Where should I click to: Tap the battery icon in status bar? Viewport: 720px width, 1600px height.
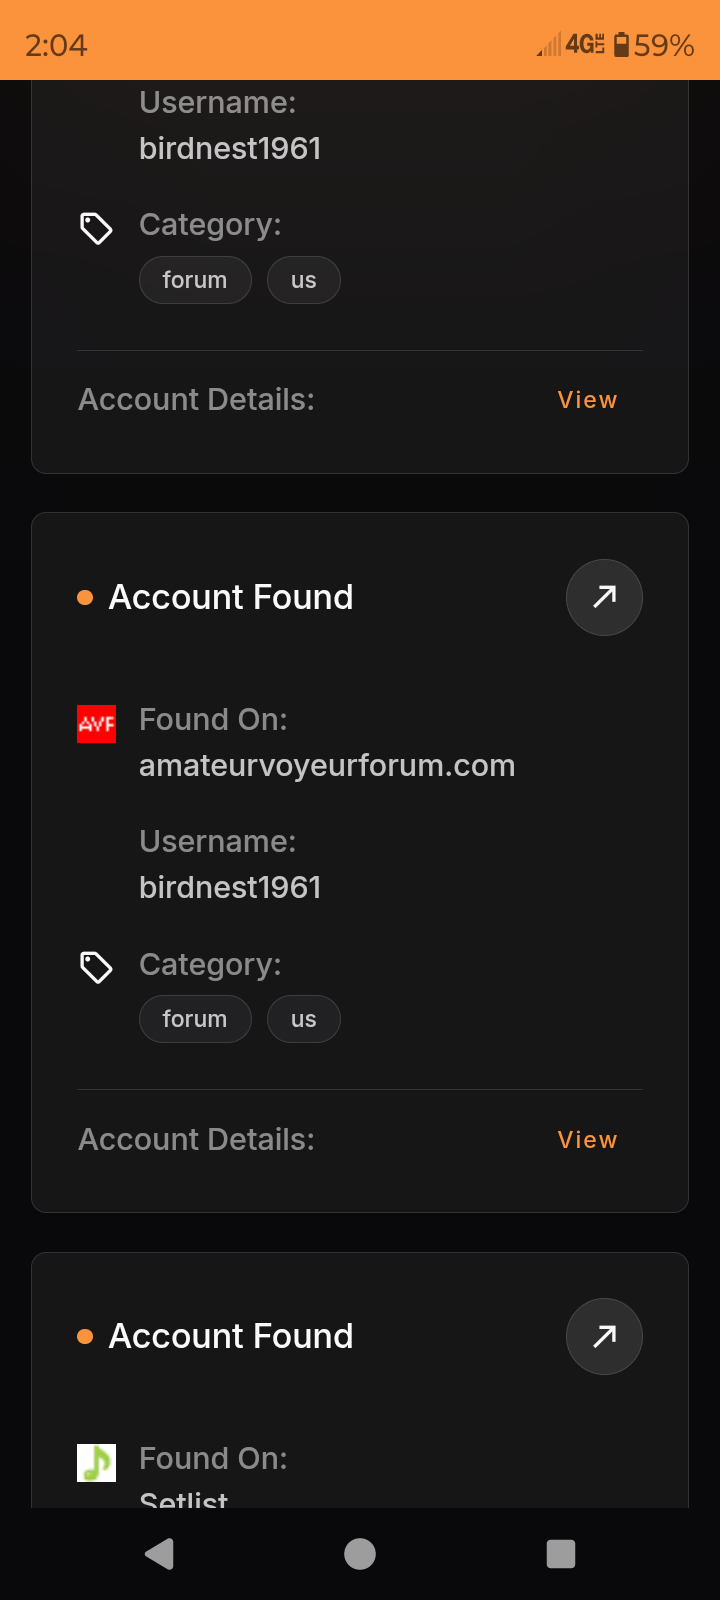[x=621, y=45]
